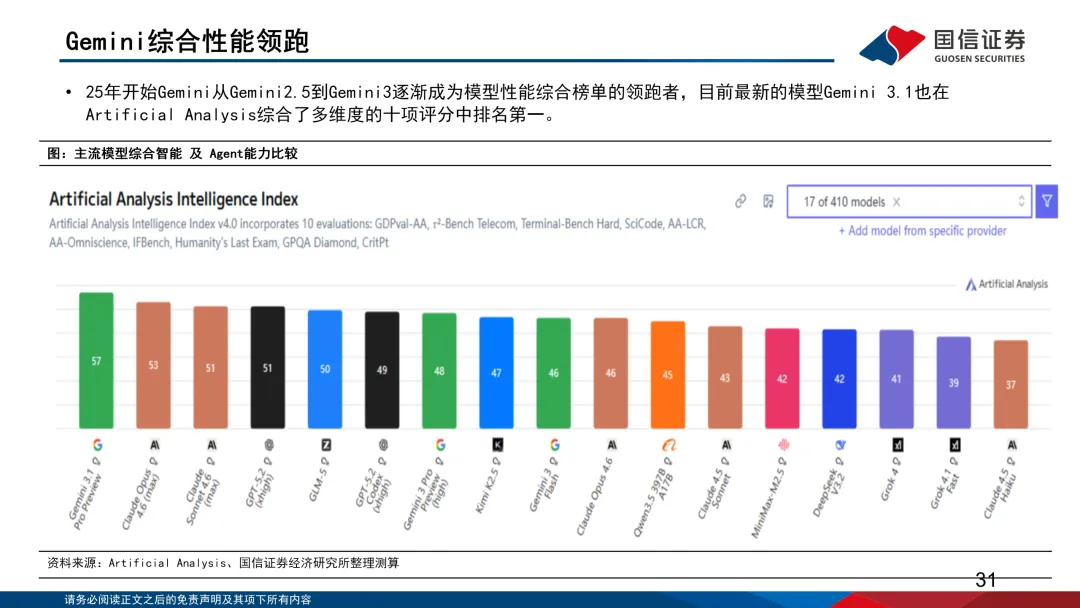Click the copy link icon beside the chart title
Viewport: 1080px width, 608px height.
740,201
